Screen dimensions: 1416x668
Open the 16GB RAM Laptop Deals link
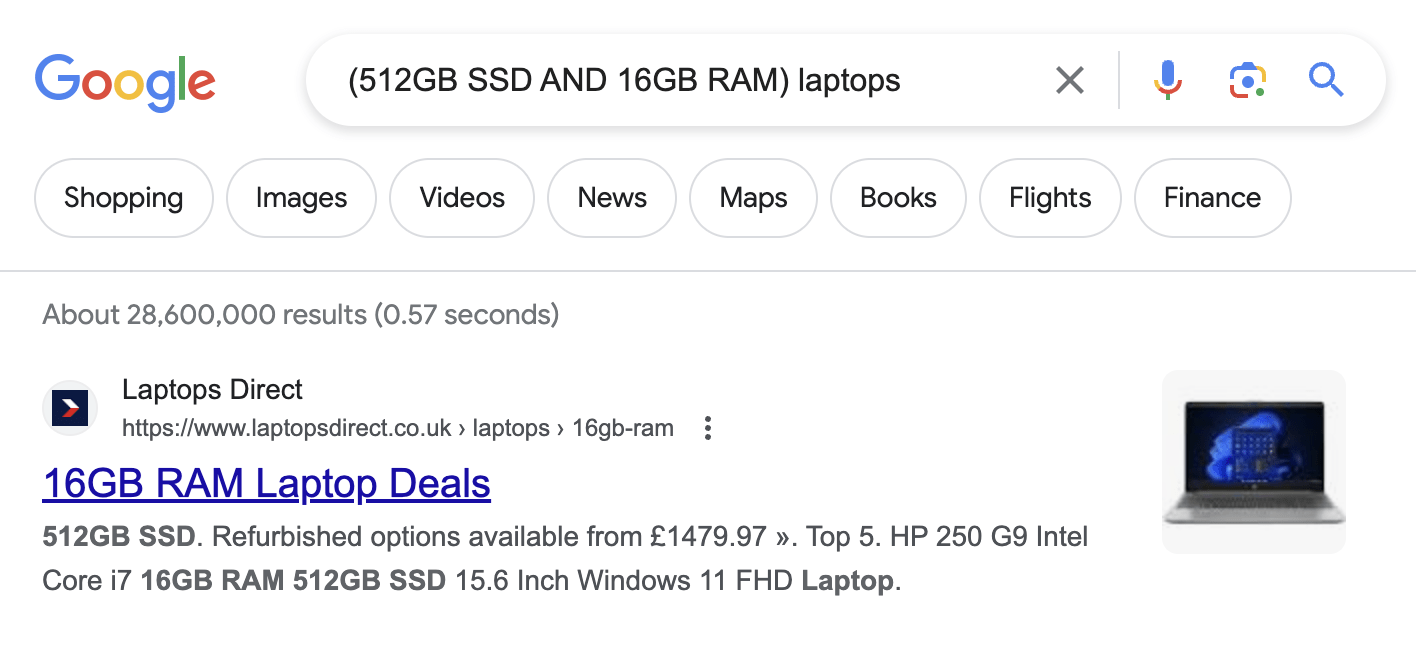(x=266, y=484)
